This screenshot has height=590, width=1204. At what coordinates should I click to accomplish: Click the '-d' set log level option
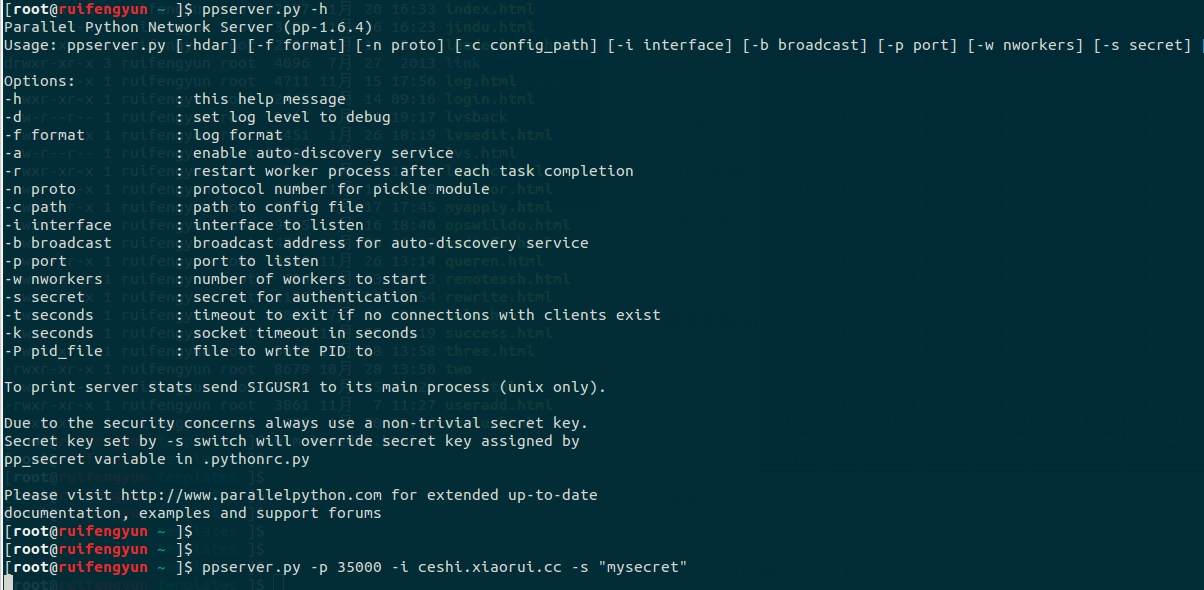point(197,117)
